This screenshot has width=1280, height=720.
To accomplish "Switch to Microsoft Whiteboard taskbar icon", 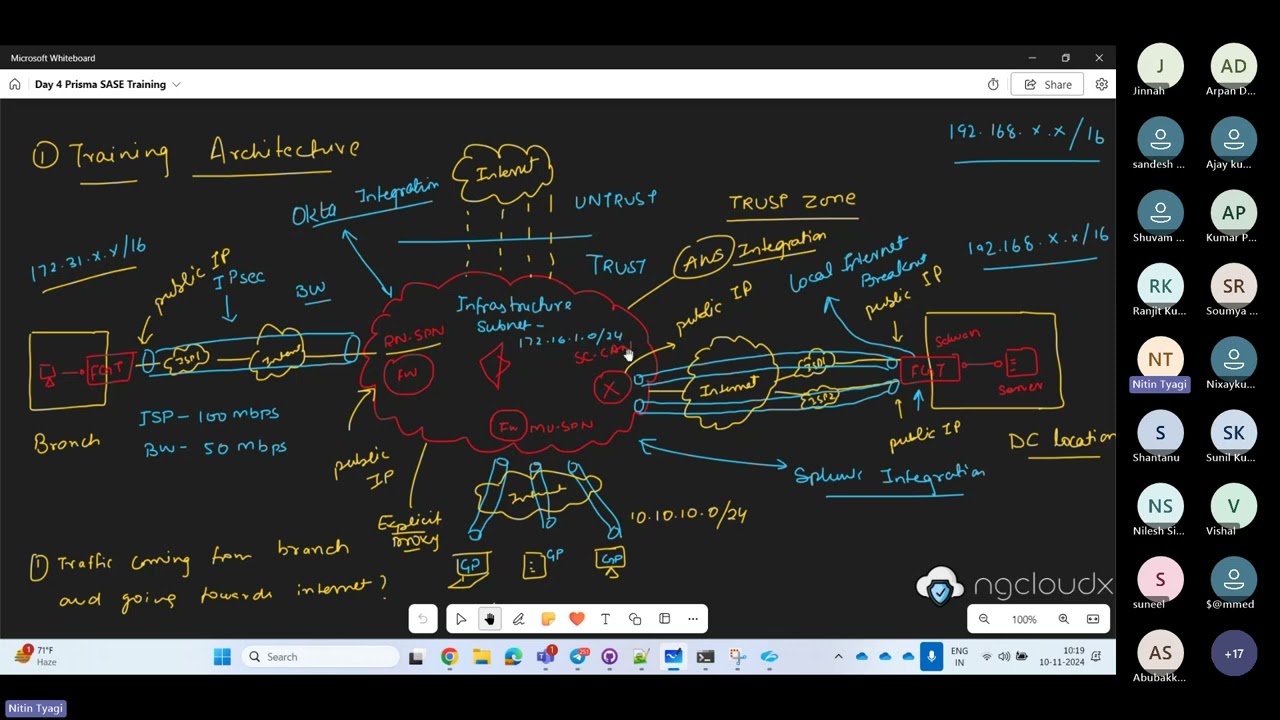I will click(x=673, y=657).
